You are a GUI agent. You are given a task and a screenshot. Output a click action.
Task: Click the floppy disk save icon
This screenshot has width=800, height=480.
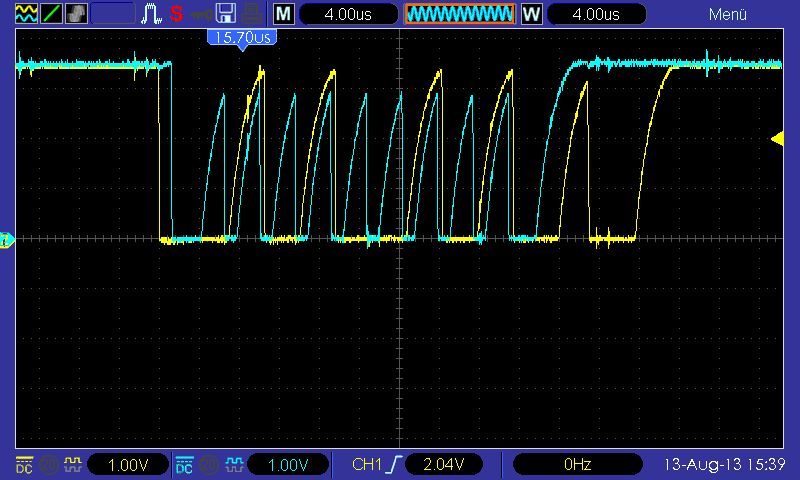coord(225,13)
